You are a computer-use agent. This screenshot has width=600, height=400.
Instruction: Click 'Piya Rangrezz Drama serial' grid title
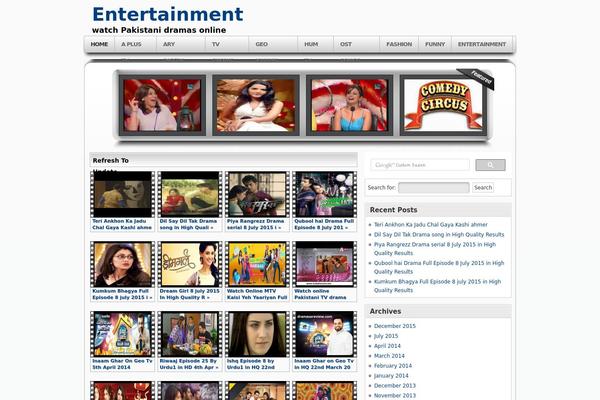click(x=256, y=224)
